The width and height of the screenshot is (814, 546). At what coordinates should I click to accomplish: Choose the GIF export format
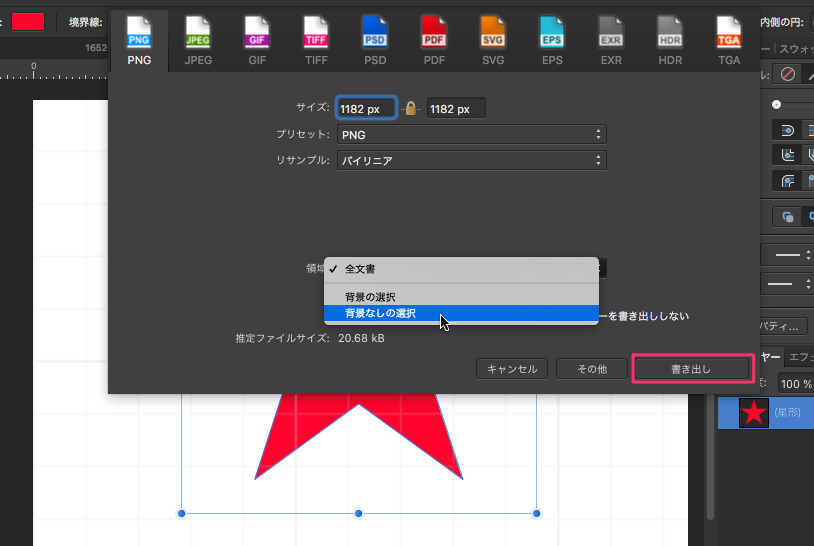pos(257,41)
